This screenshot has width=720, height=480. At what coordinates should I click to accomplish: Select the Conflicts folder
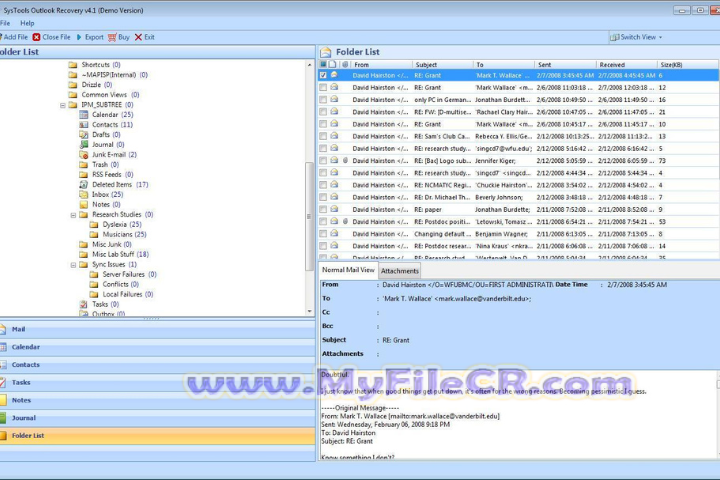[x=114, y=284]
